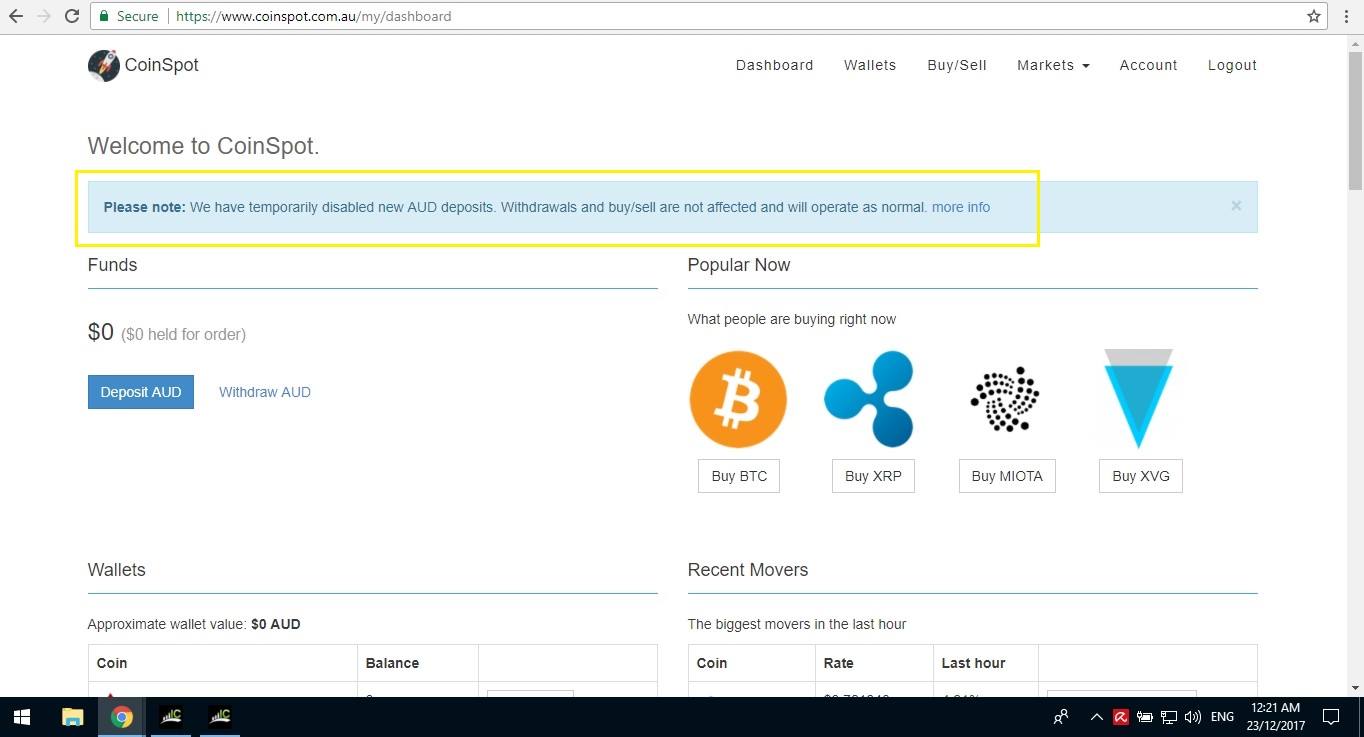This screenshot has width=1364, height=737.
Task: Click the Recent Movers heading
Action: (x=748, y=570)
